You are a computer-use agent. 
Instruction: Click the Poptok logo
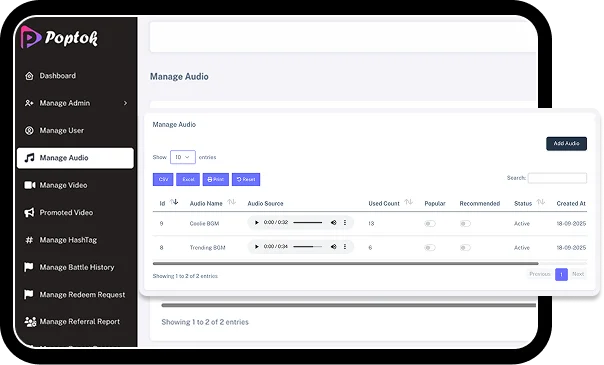[59, 38]
